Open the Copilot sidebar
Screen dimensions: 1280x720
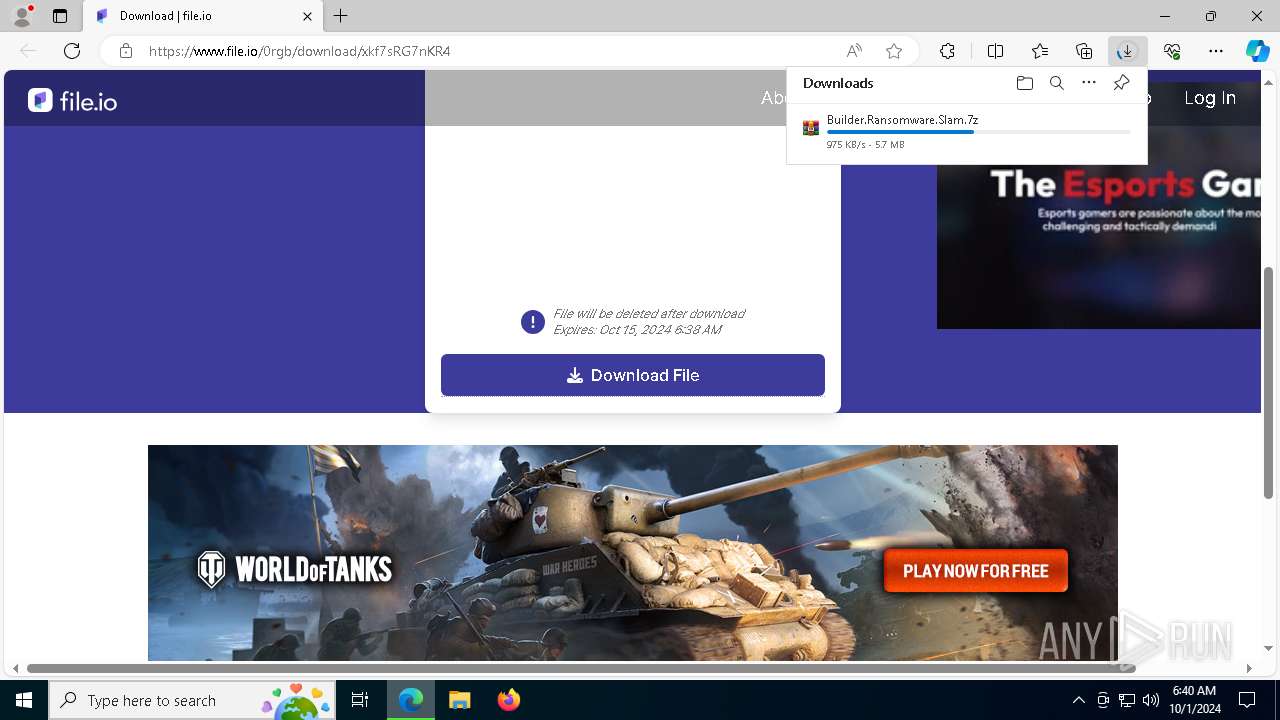1257,51
